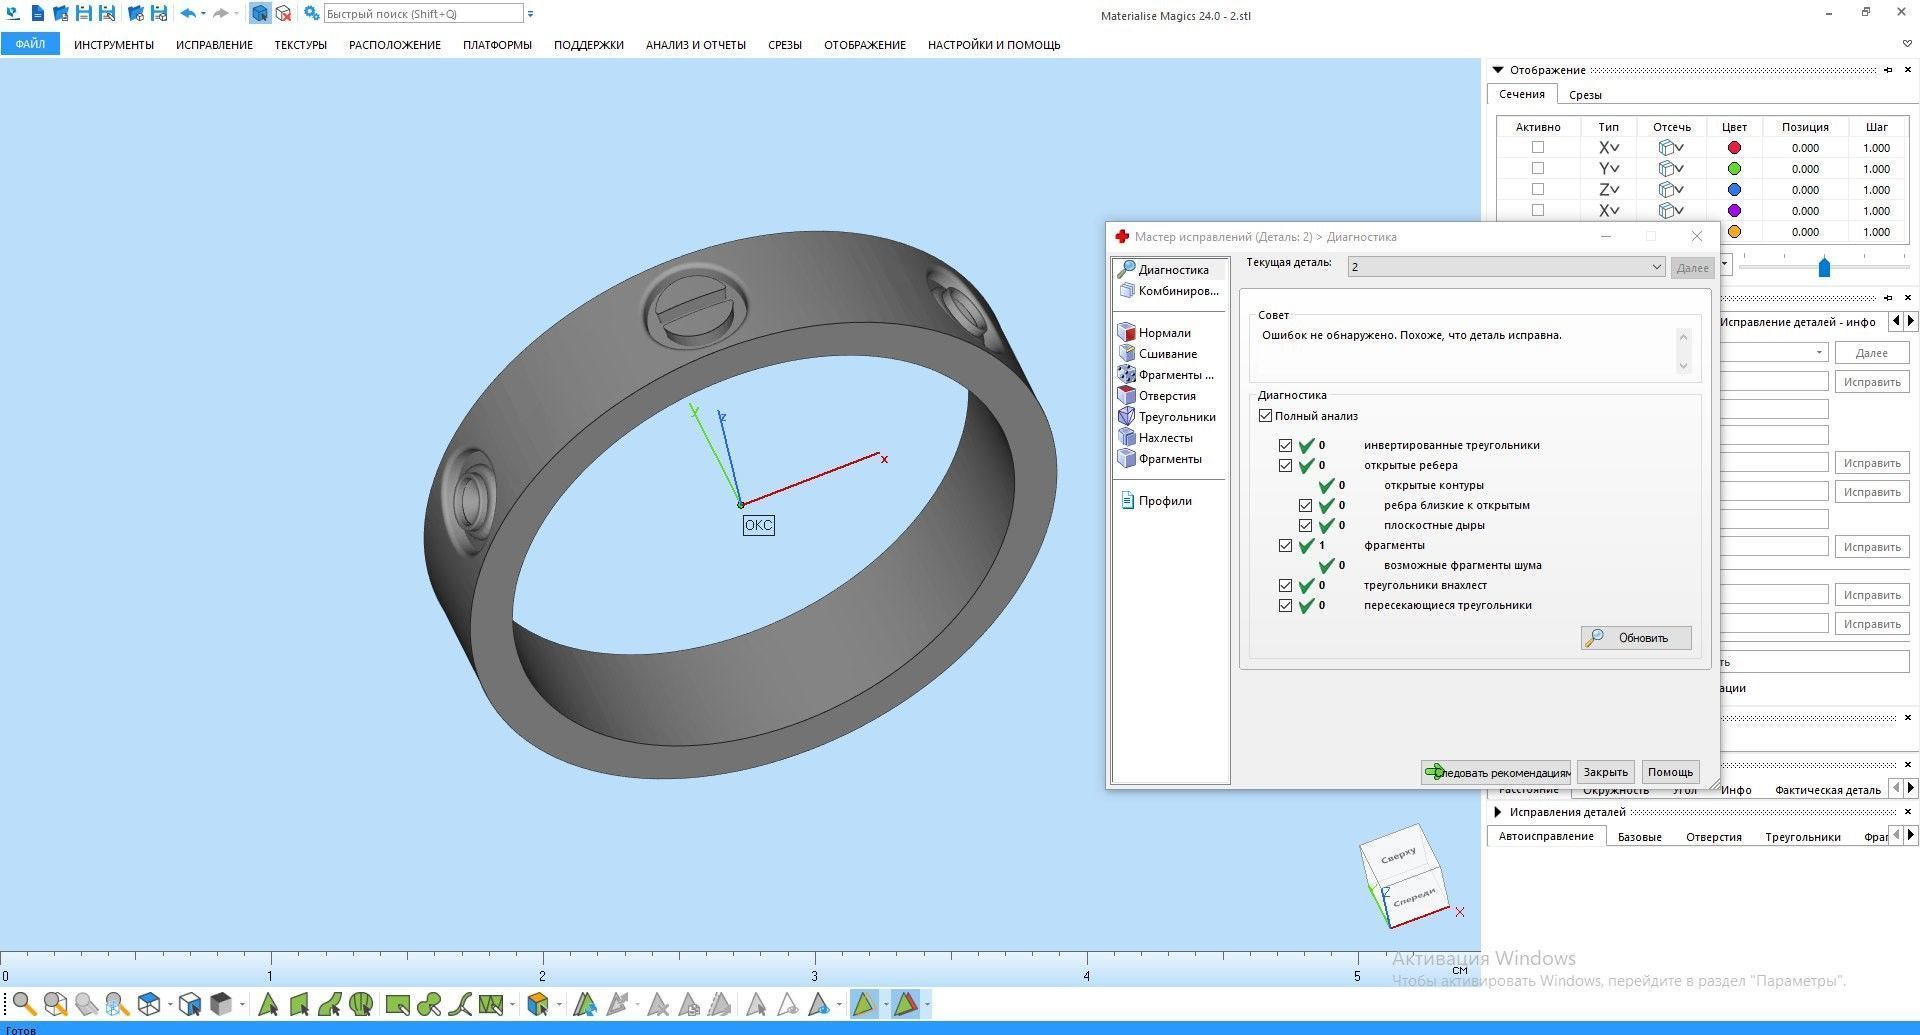
Task: Click the red color swatch for X section
Action: (x=1734, y=148)
